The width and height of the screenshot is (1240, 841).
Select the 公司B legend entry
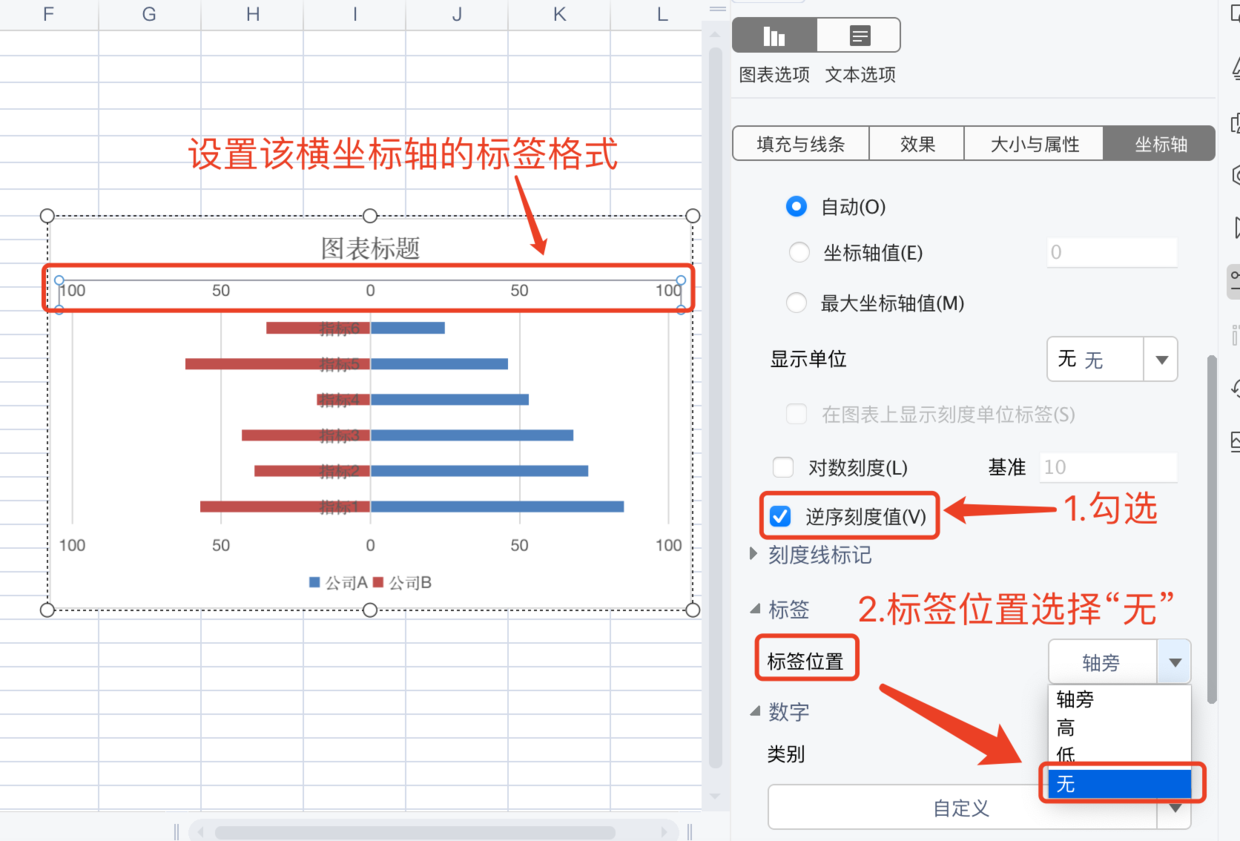tap(403, 583)
